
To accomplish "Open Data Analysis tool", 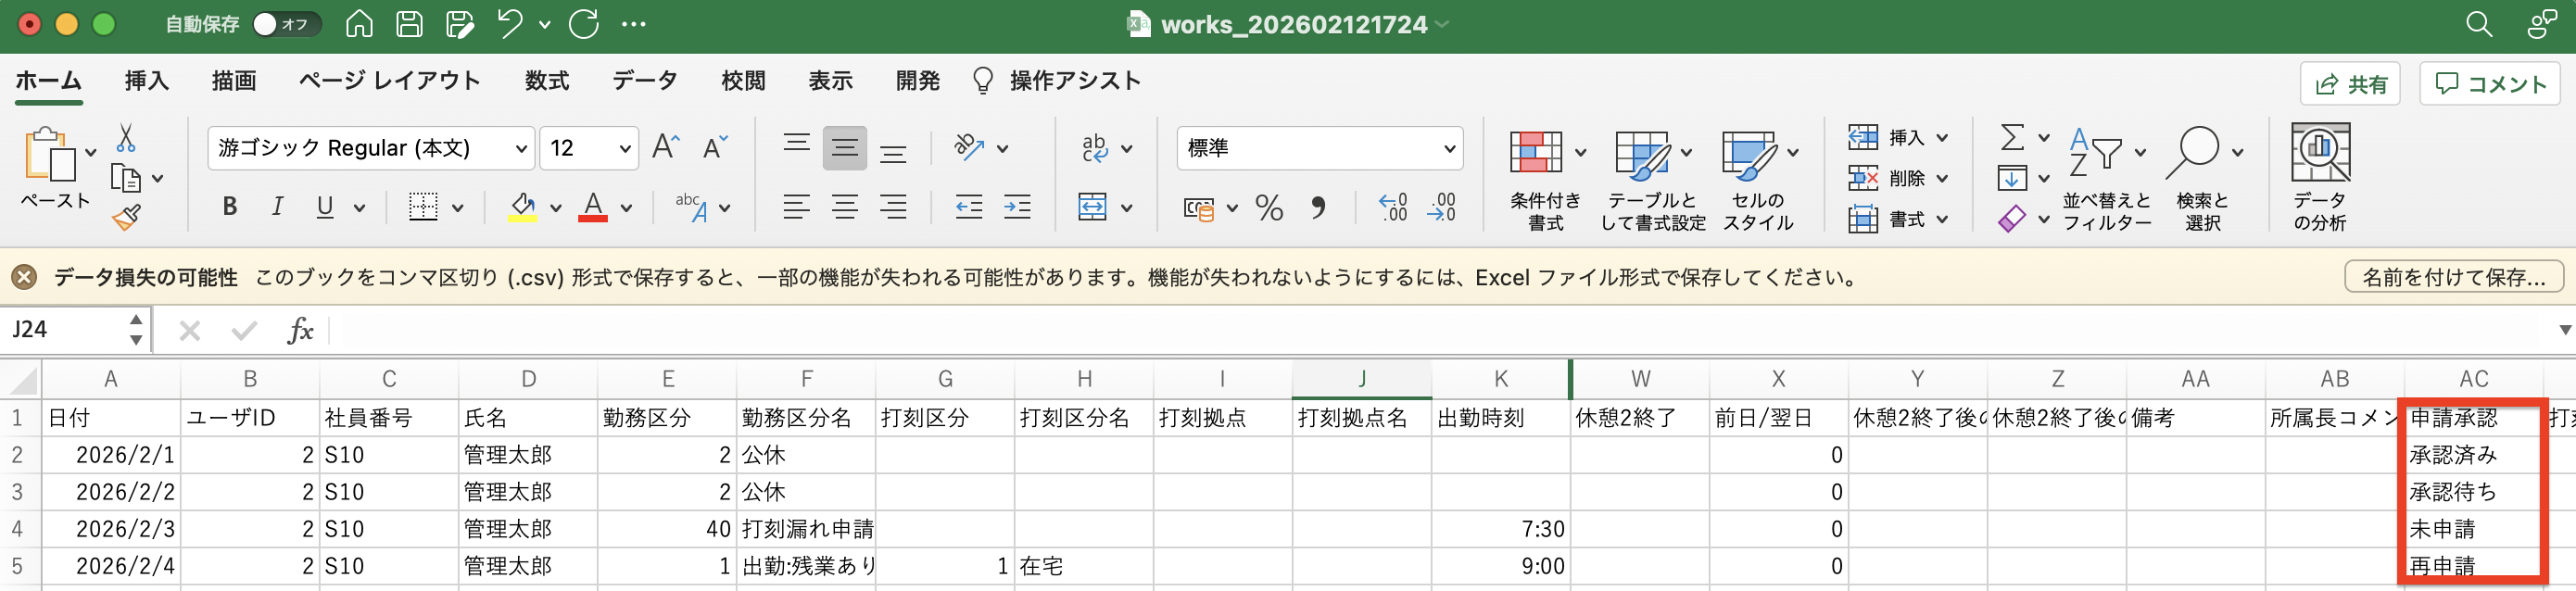I will [x=2319, y=177].
